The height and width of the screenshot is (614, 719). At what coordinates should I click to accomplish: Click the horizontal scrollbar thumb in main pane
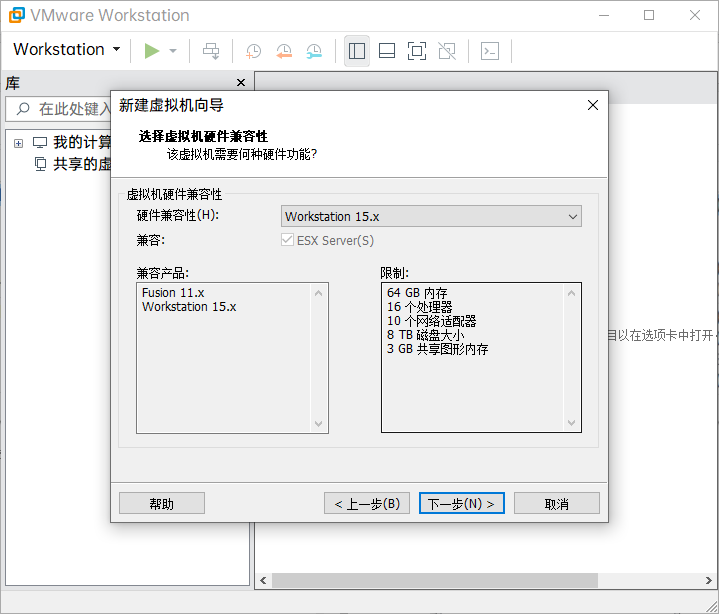tap(435, 581)
